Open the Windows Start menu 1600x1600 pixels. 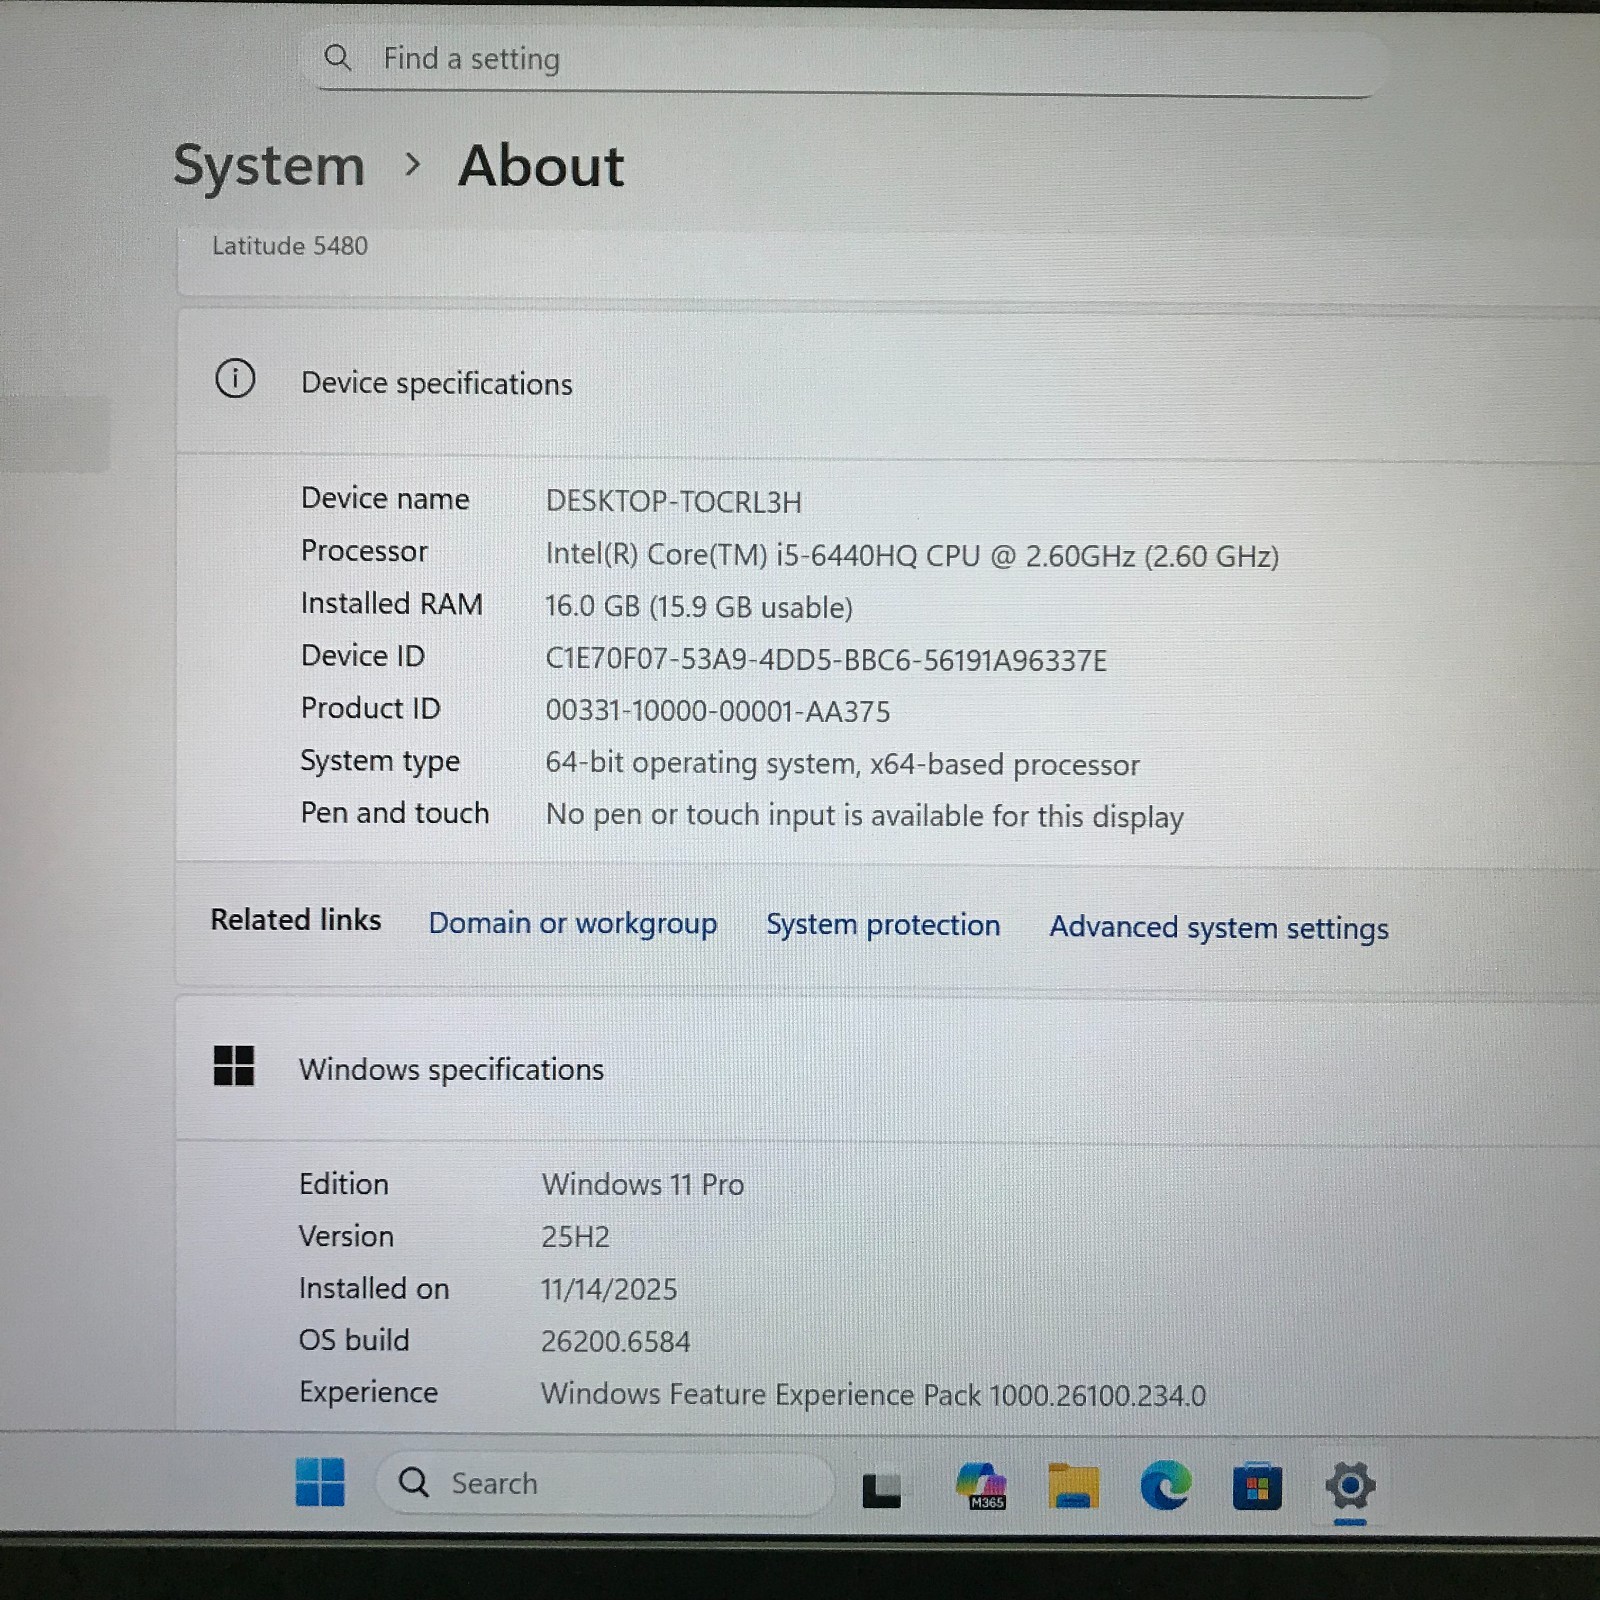320,1482
